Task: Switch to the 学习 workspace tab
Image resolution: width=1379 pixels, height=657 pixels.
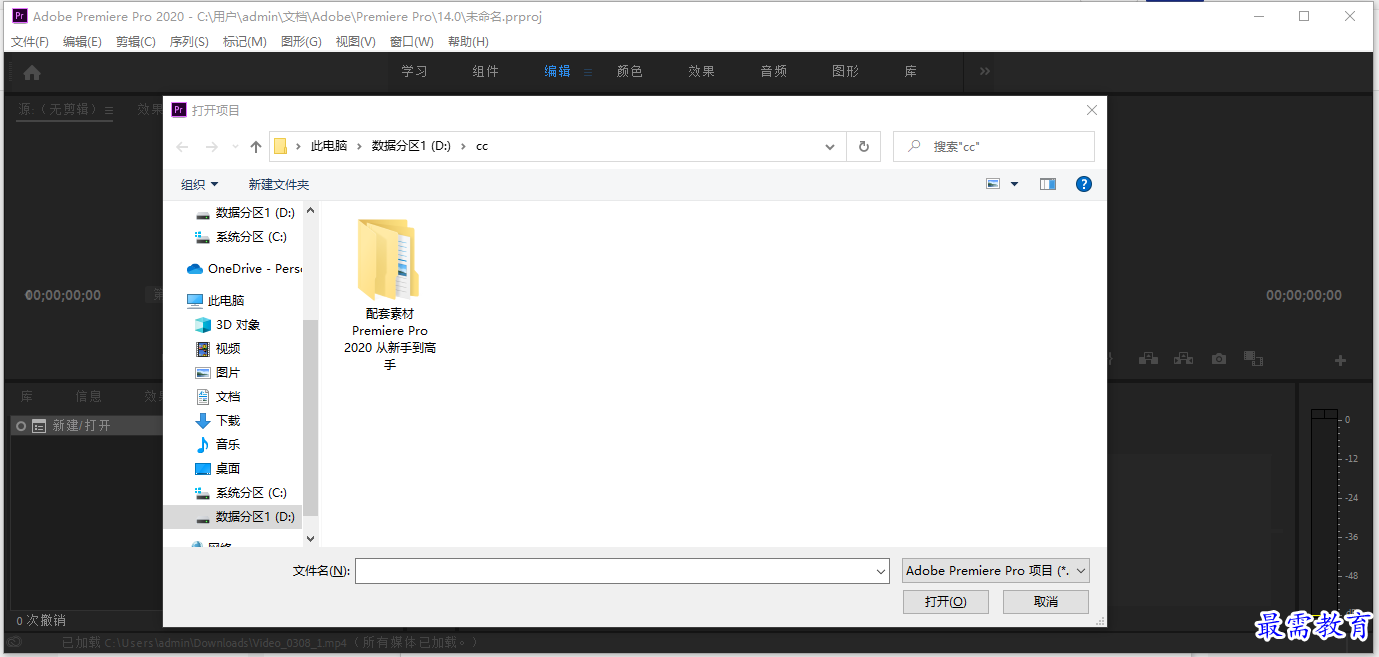Action: tap(414, 72)
